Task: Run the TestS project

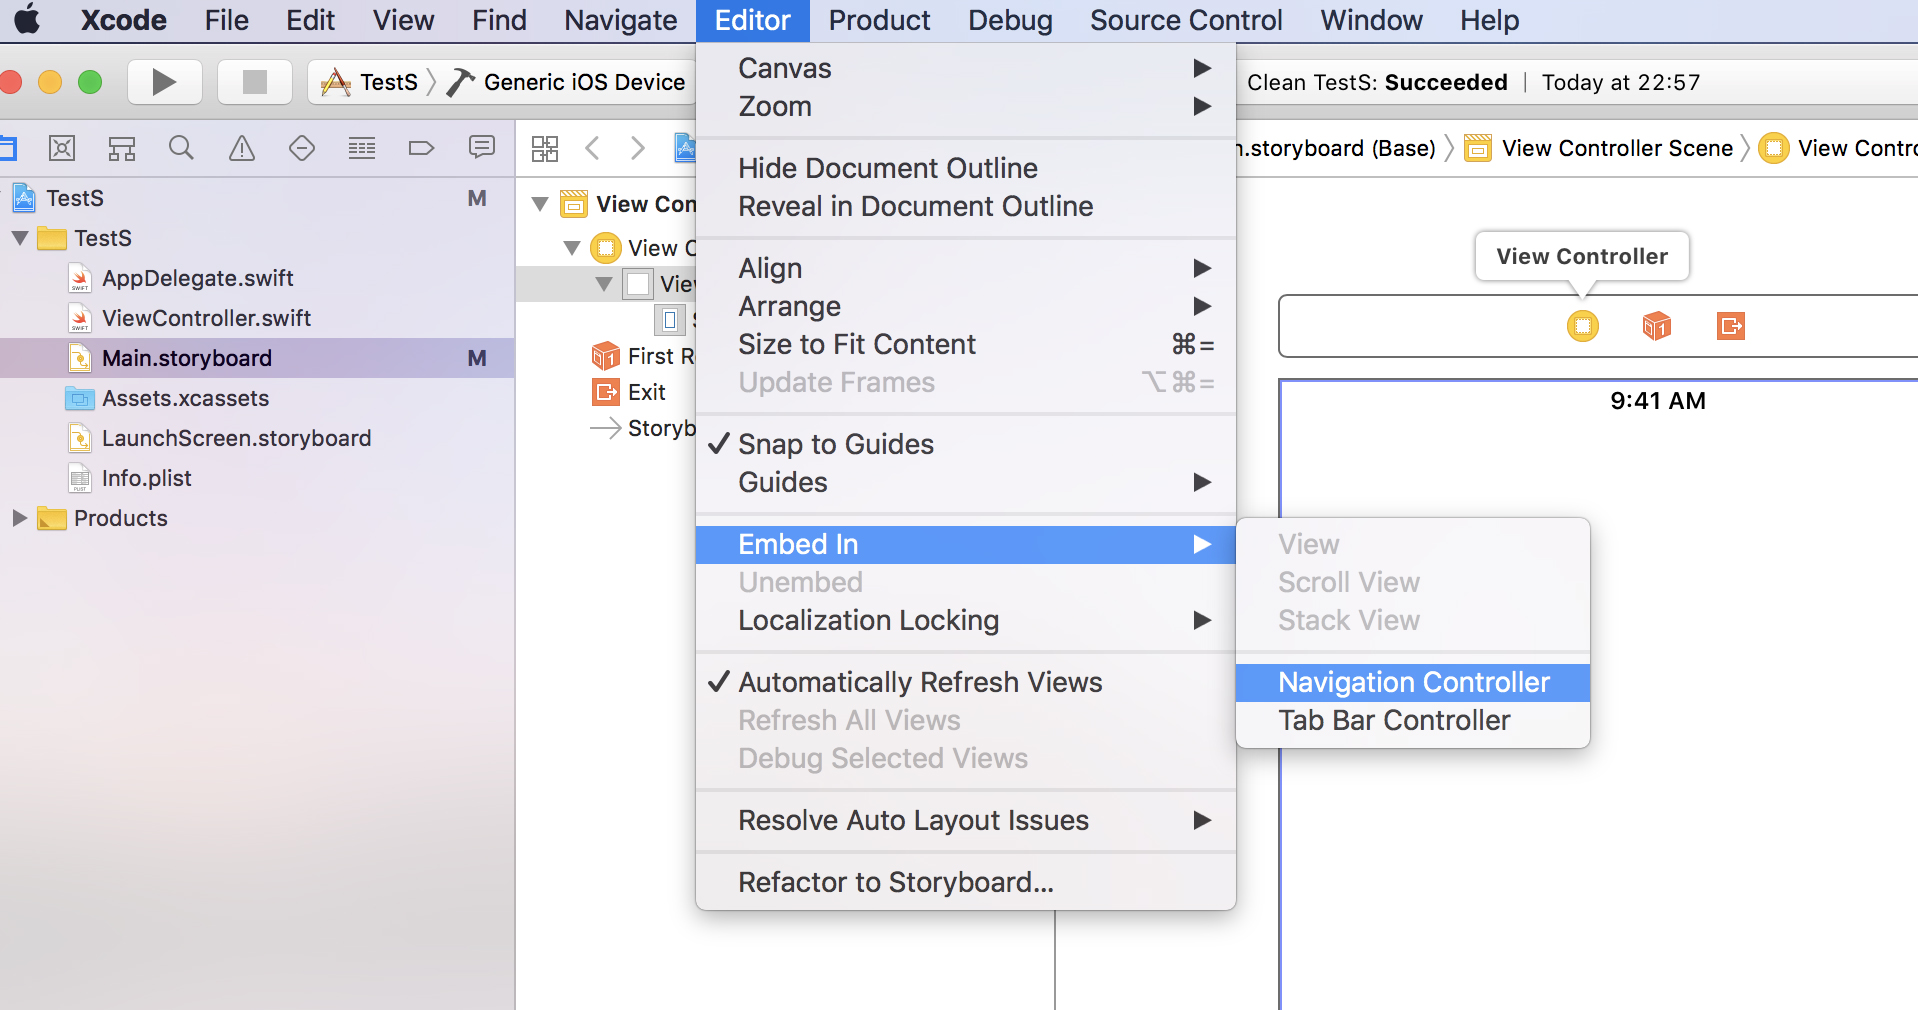Action: (x=164, y=82)
